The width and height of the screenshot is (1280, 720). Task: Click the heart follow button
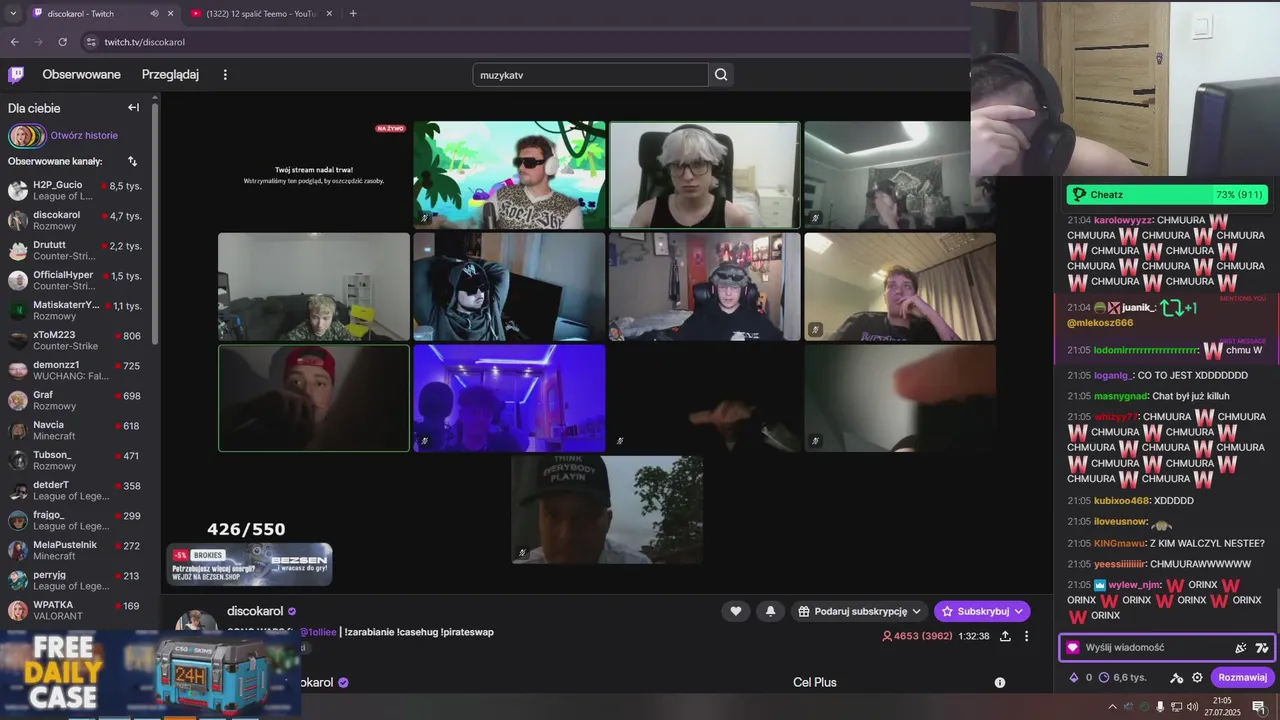(736, 611)
